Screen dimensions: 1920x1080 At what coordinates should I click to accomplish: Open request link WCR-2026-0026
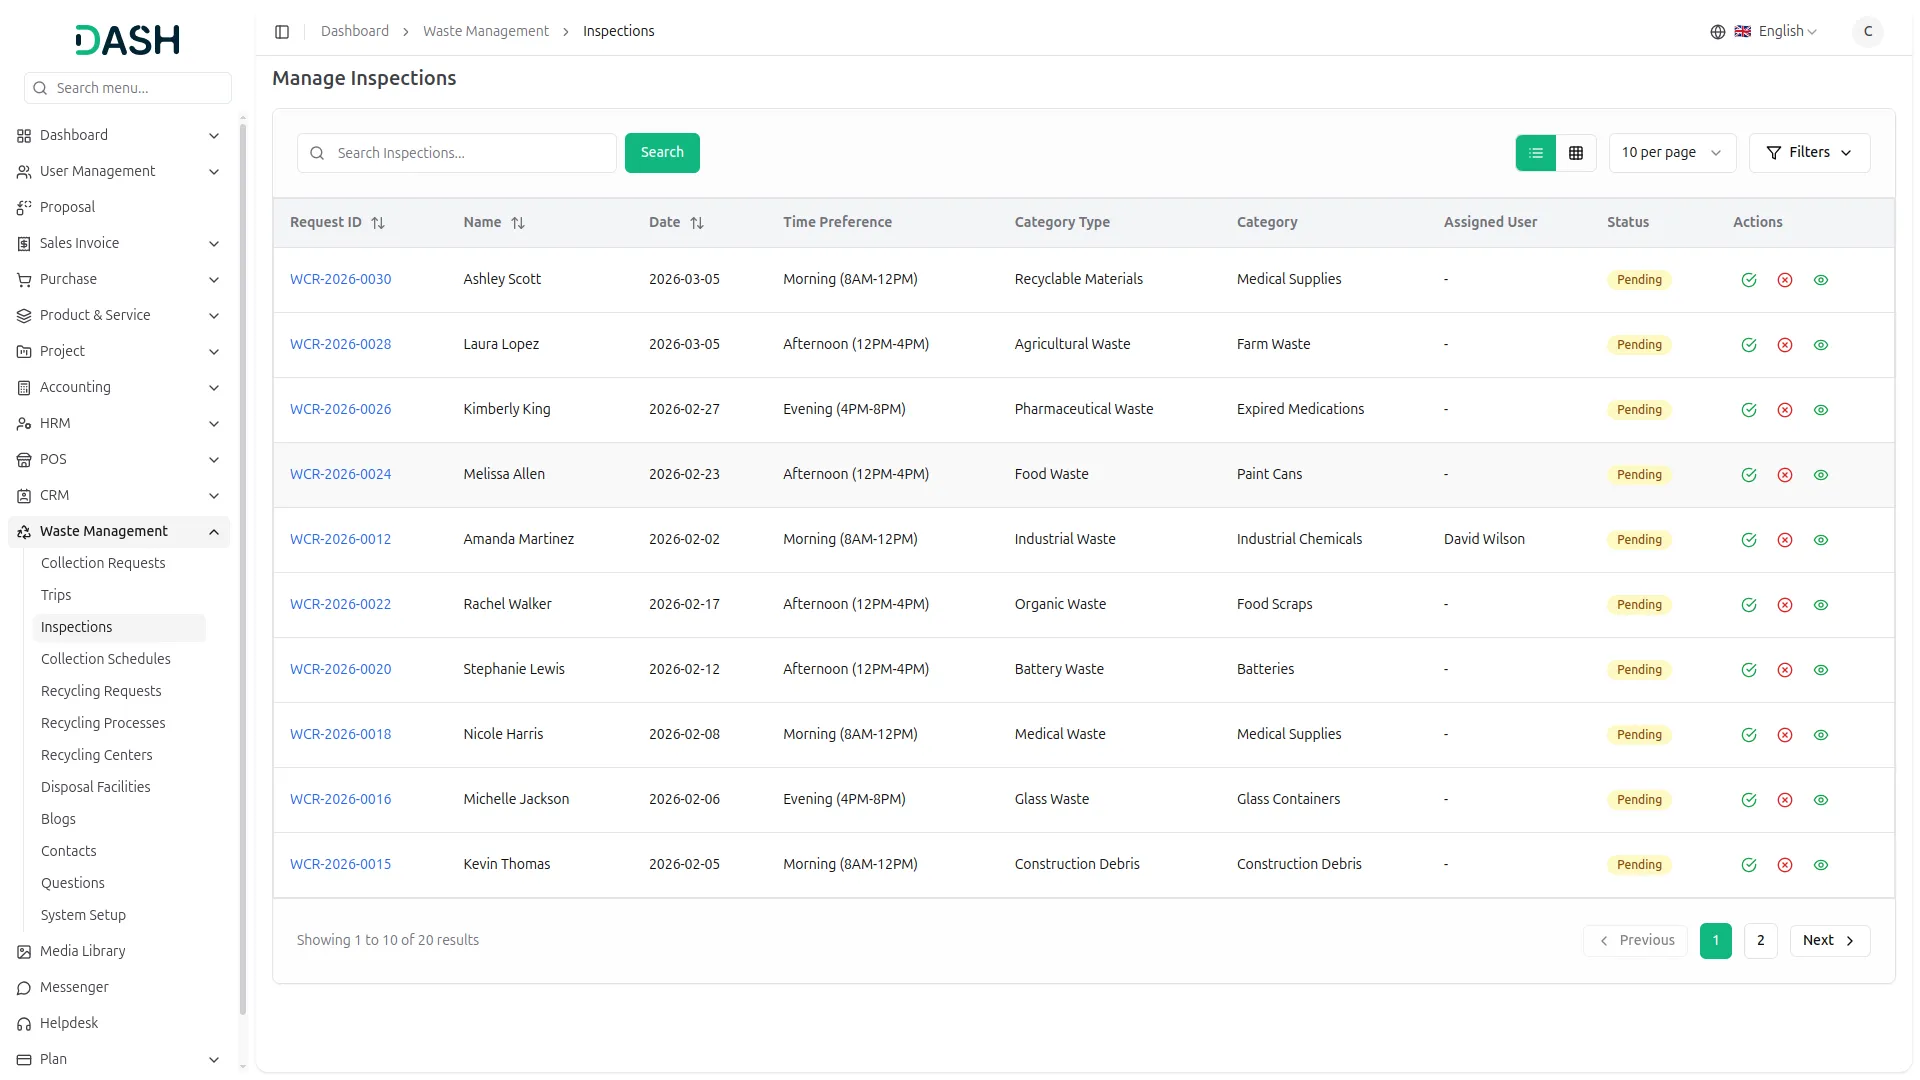[x=341, y=409]
